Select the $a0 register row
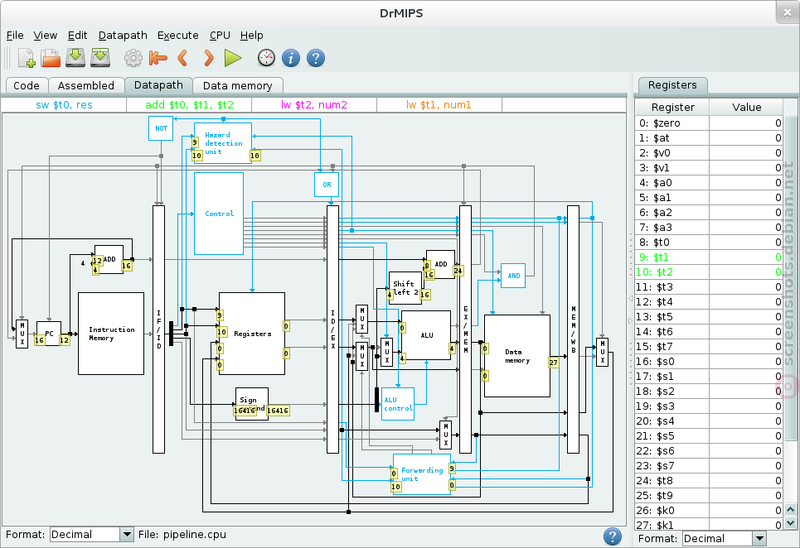 [x=709, y=183]
